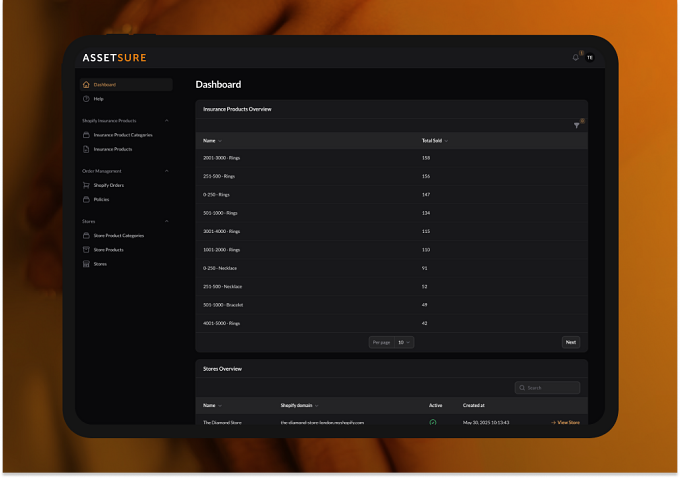This screenshot has height=478, width=680.
Task: Open the Dashboard home icon in sidebar
Action: [86, 85]
